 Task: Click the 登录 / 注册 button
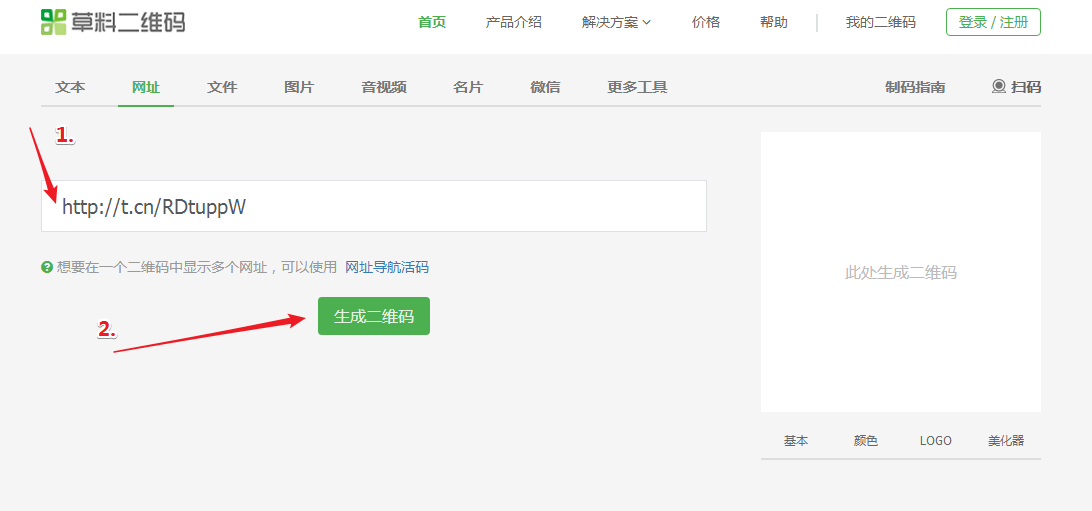point(993,22)
